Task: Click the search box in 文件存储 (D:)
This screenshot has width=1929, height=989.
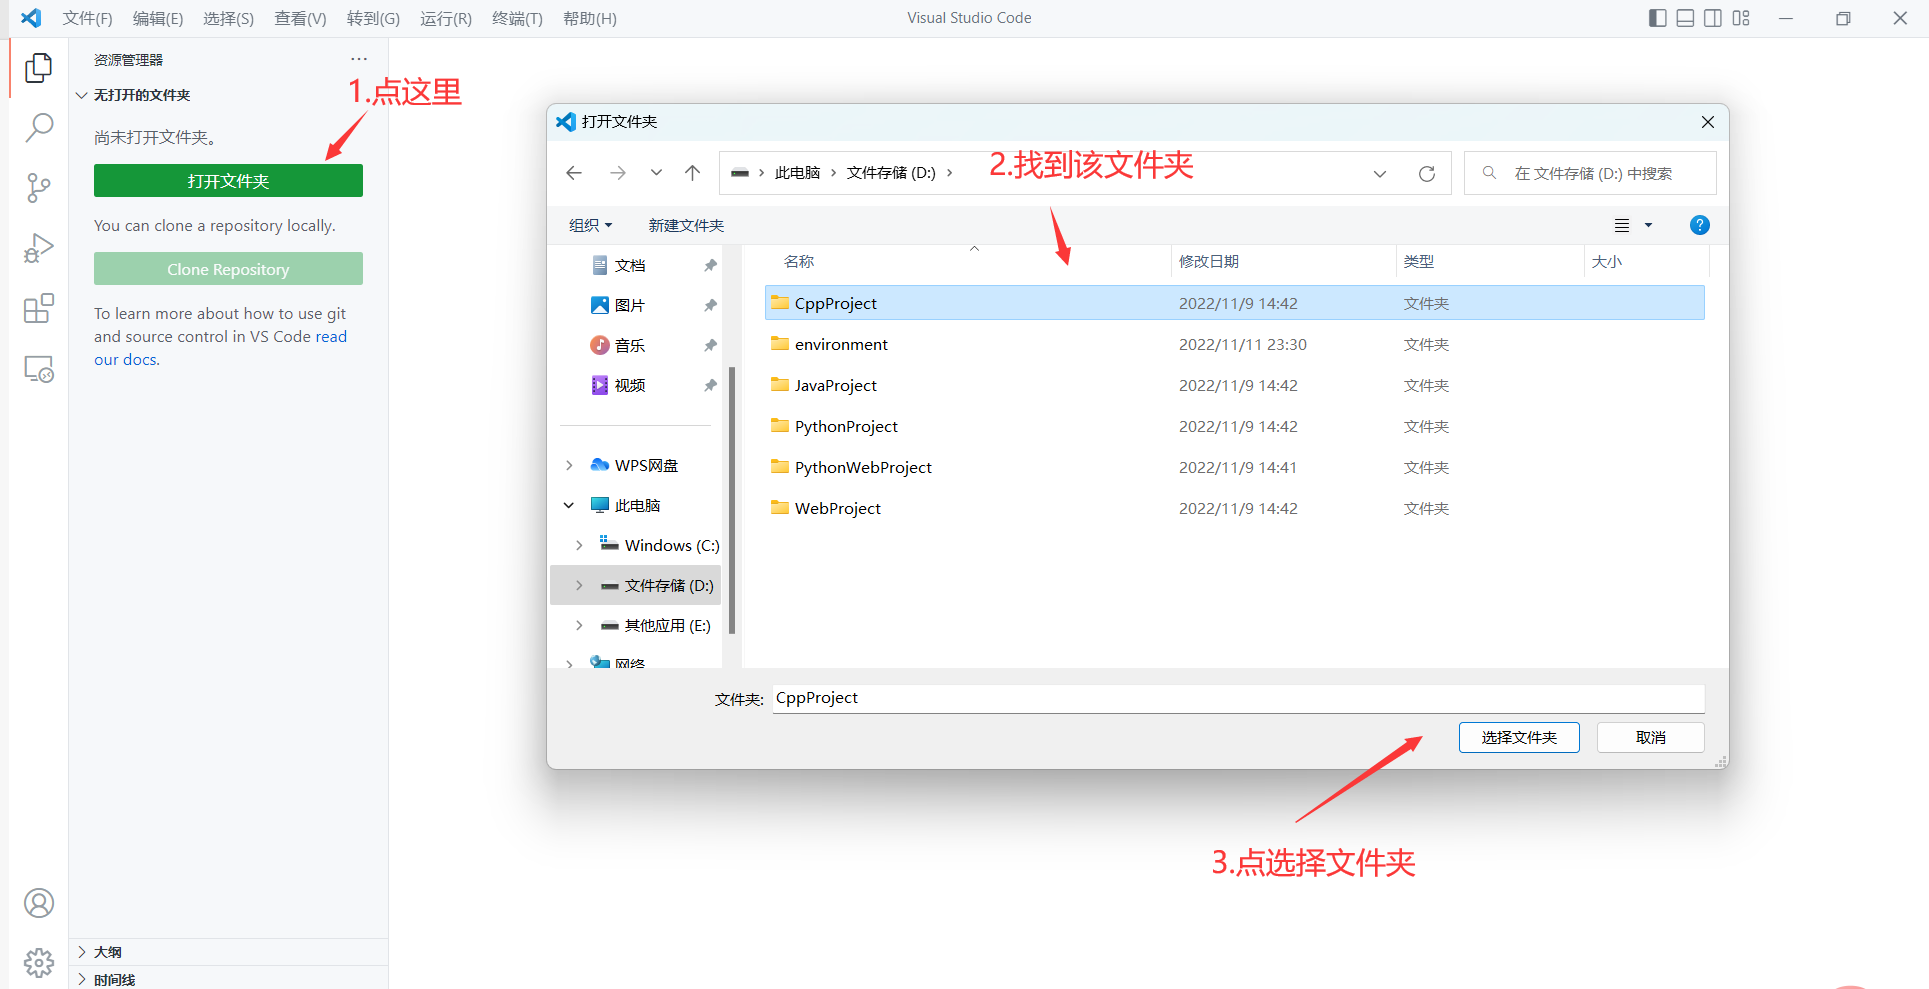Action: 1590,173
